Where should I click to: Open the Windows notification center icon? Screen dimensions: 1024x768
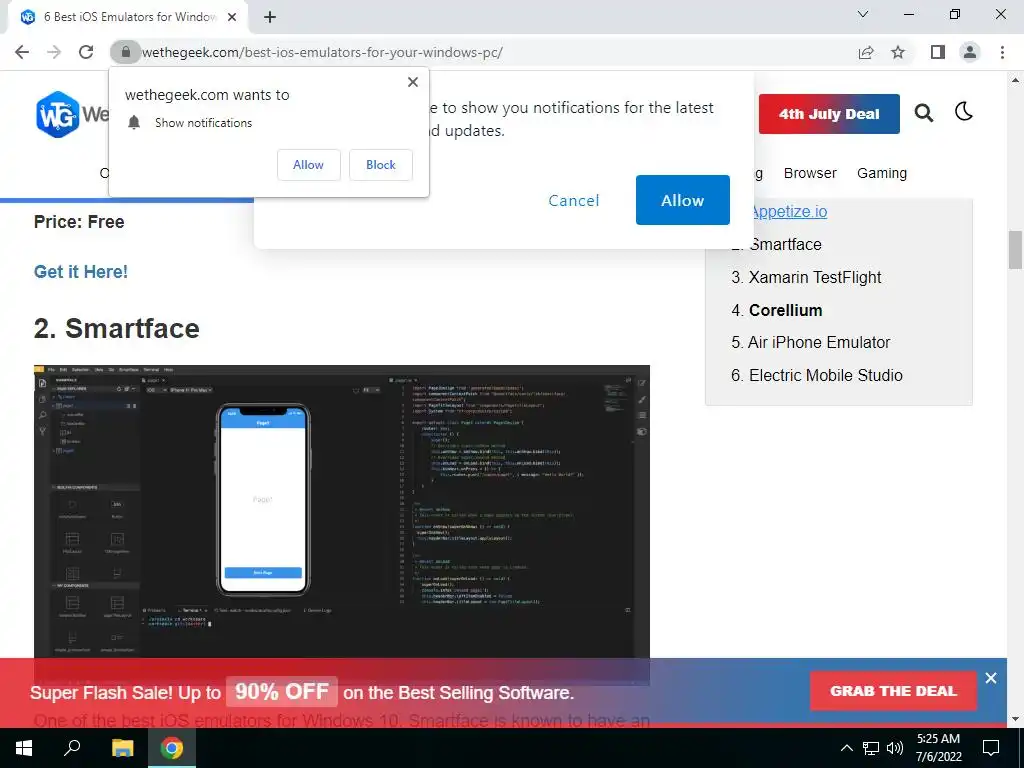(991, 748)
